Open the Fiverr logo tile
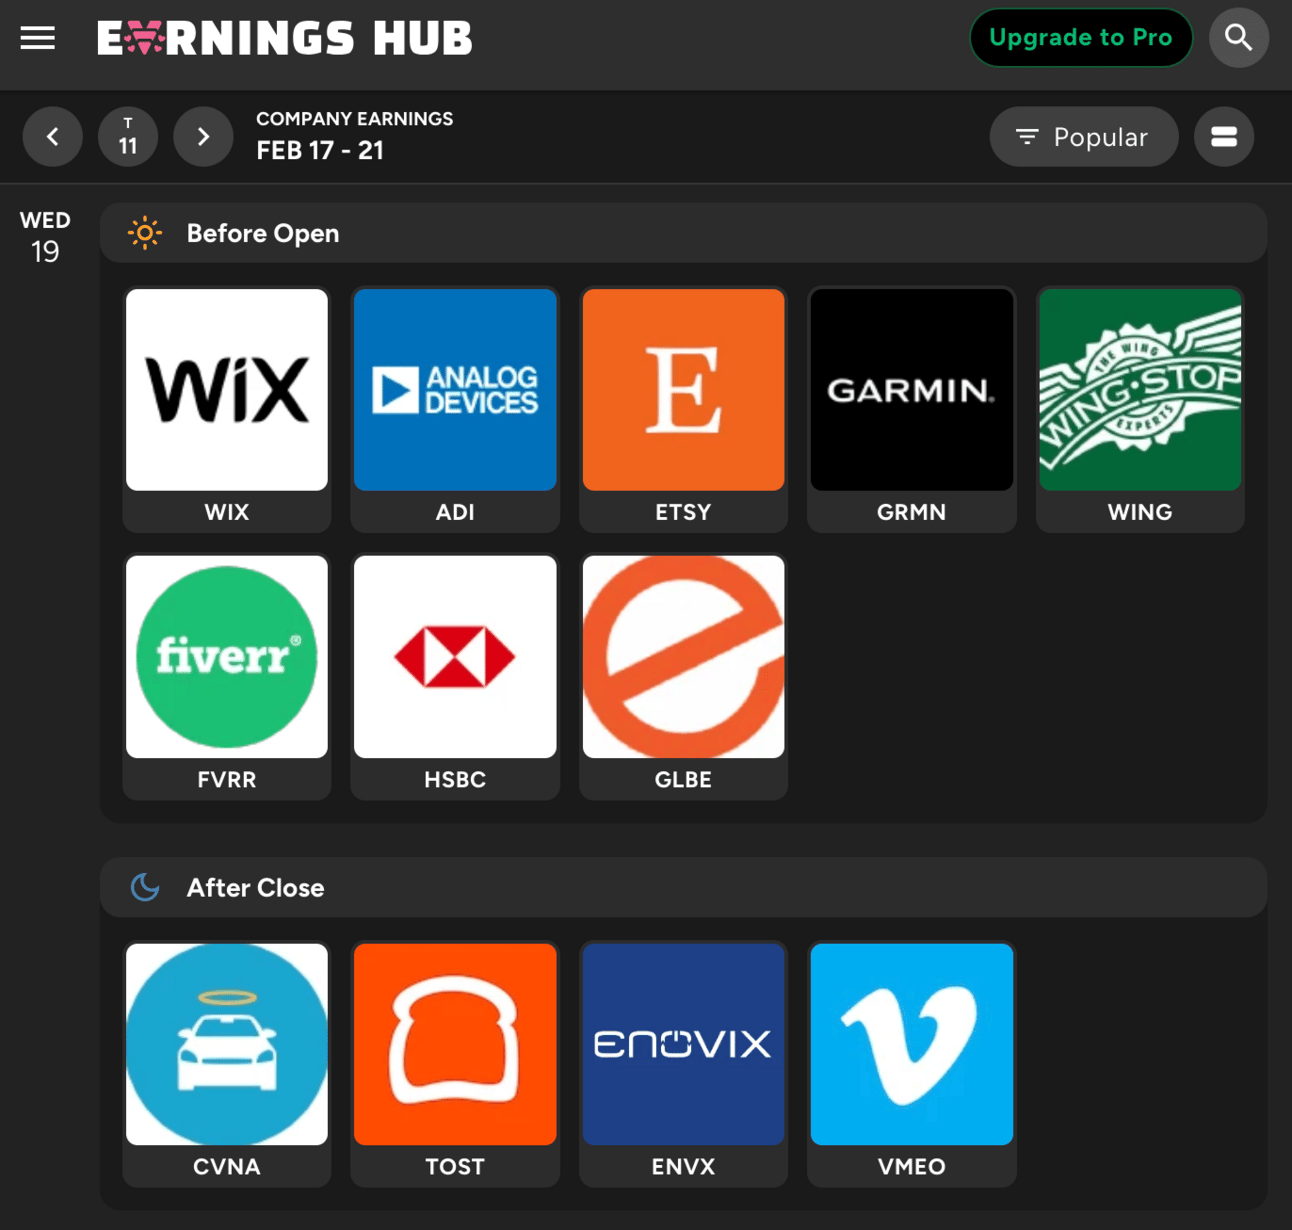This screenshot has width=1292, height=1230. pyautogui.click(x=227, y=657)
